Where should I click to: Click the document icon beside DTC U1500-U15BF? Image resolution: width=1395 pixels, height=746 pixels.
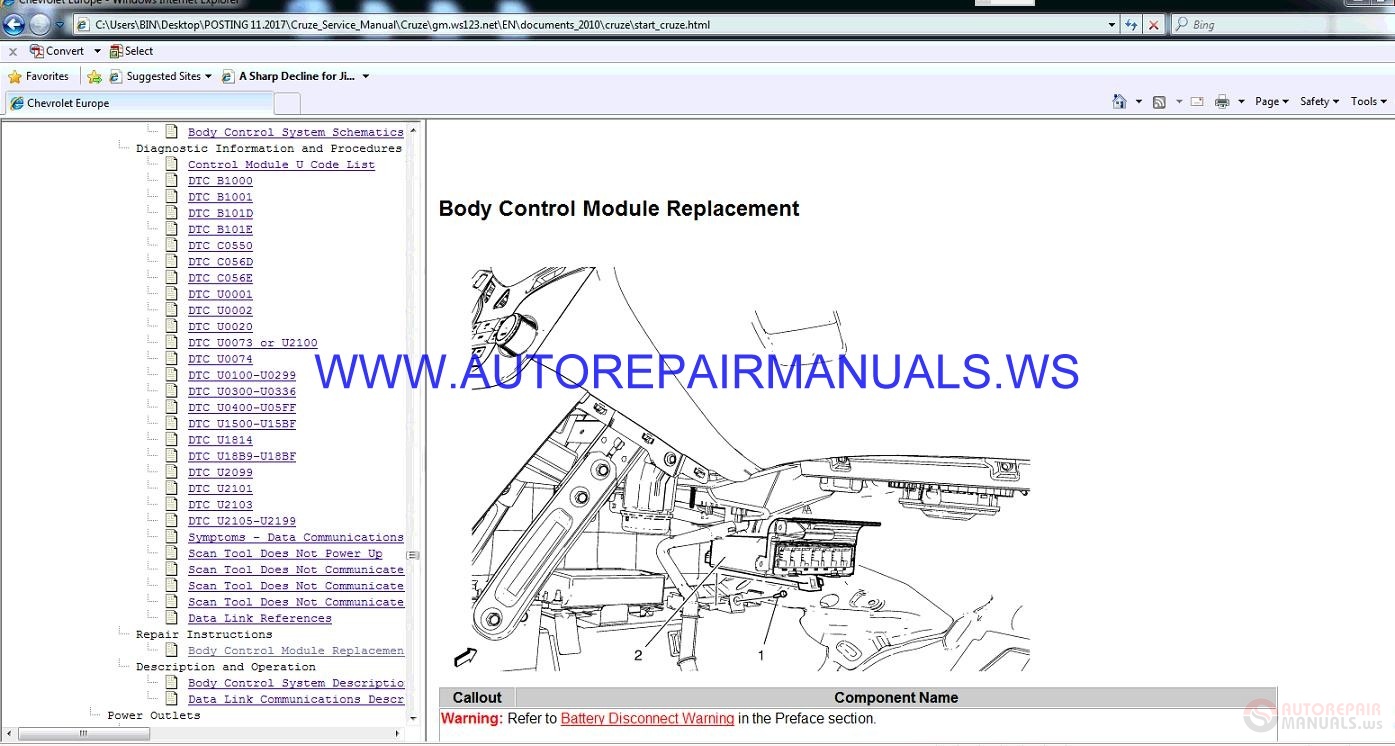click(172, 423)
